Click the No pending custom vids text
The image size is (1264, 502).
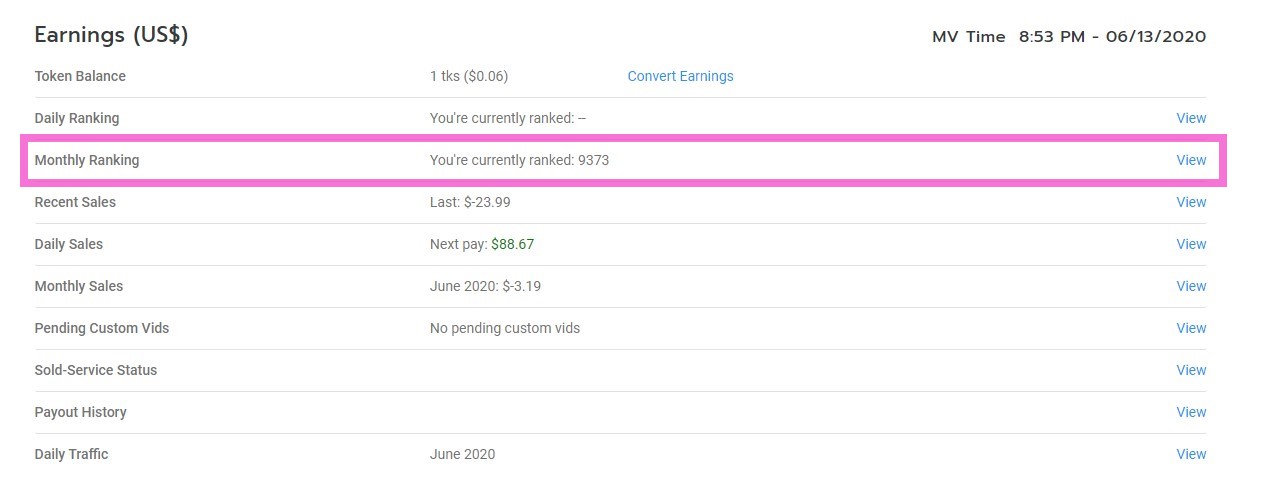coord(504,328)
